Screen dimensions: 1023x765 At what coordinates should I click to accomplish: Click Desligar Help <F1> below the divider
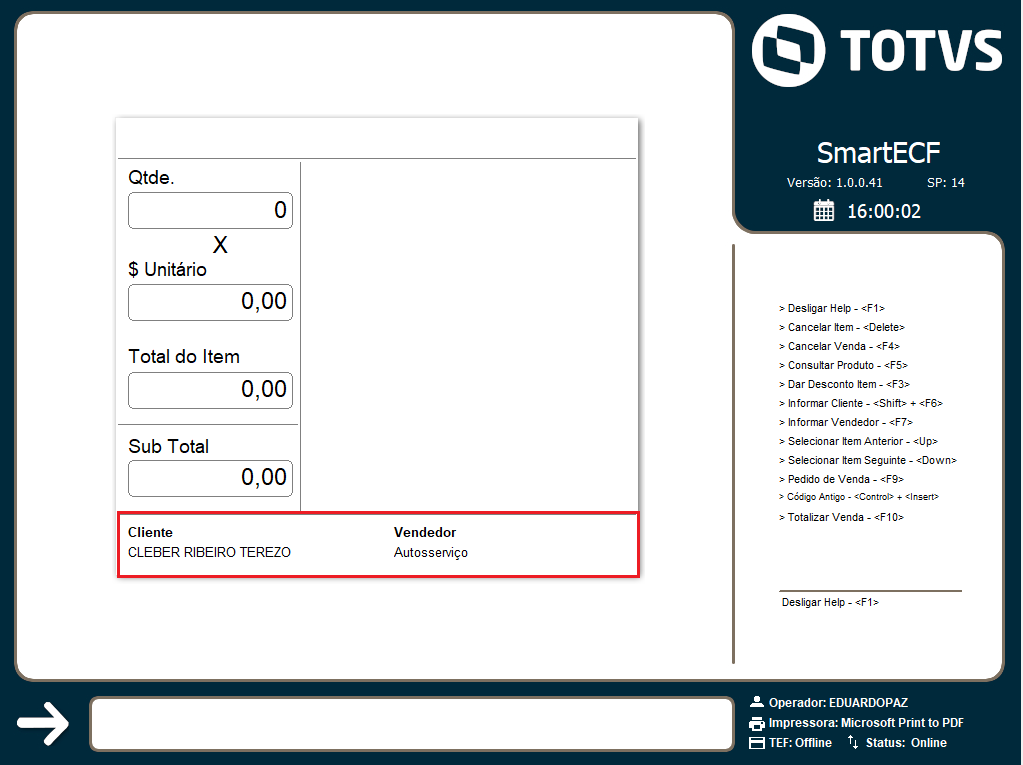click(830, 602)
